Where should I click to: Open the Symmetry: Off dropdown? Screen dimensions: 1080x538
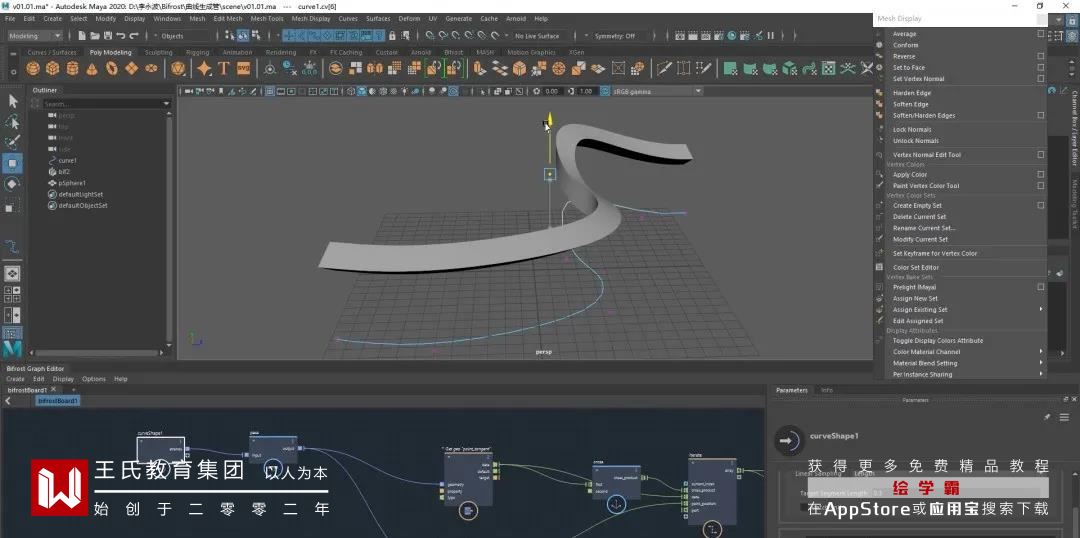coord(619,36)
